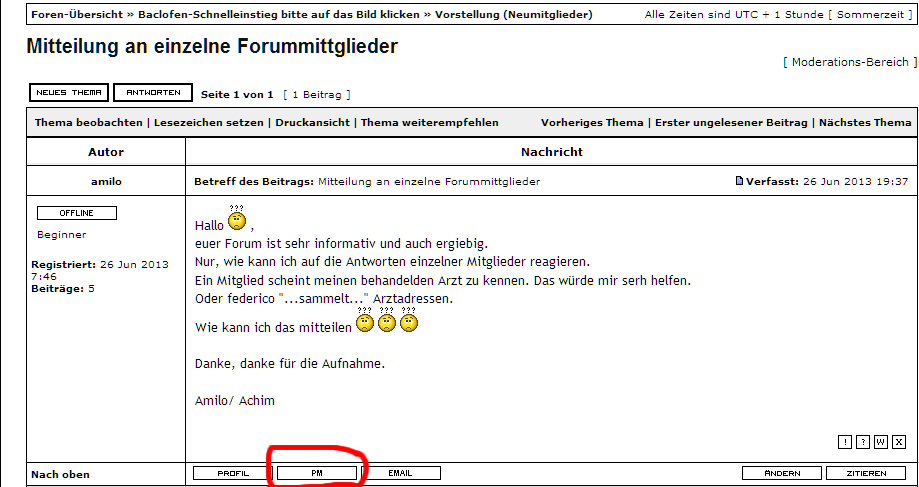Open Foren-Übersicht breadcrumb link
The width and height of the screenshot is (919, 487).
pos(77,15)
